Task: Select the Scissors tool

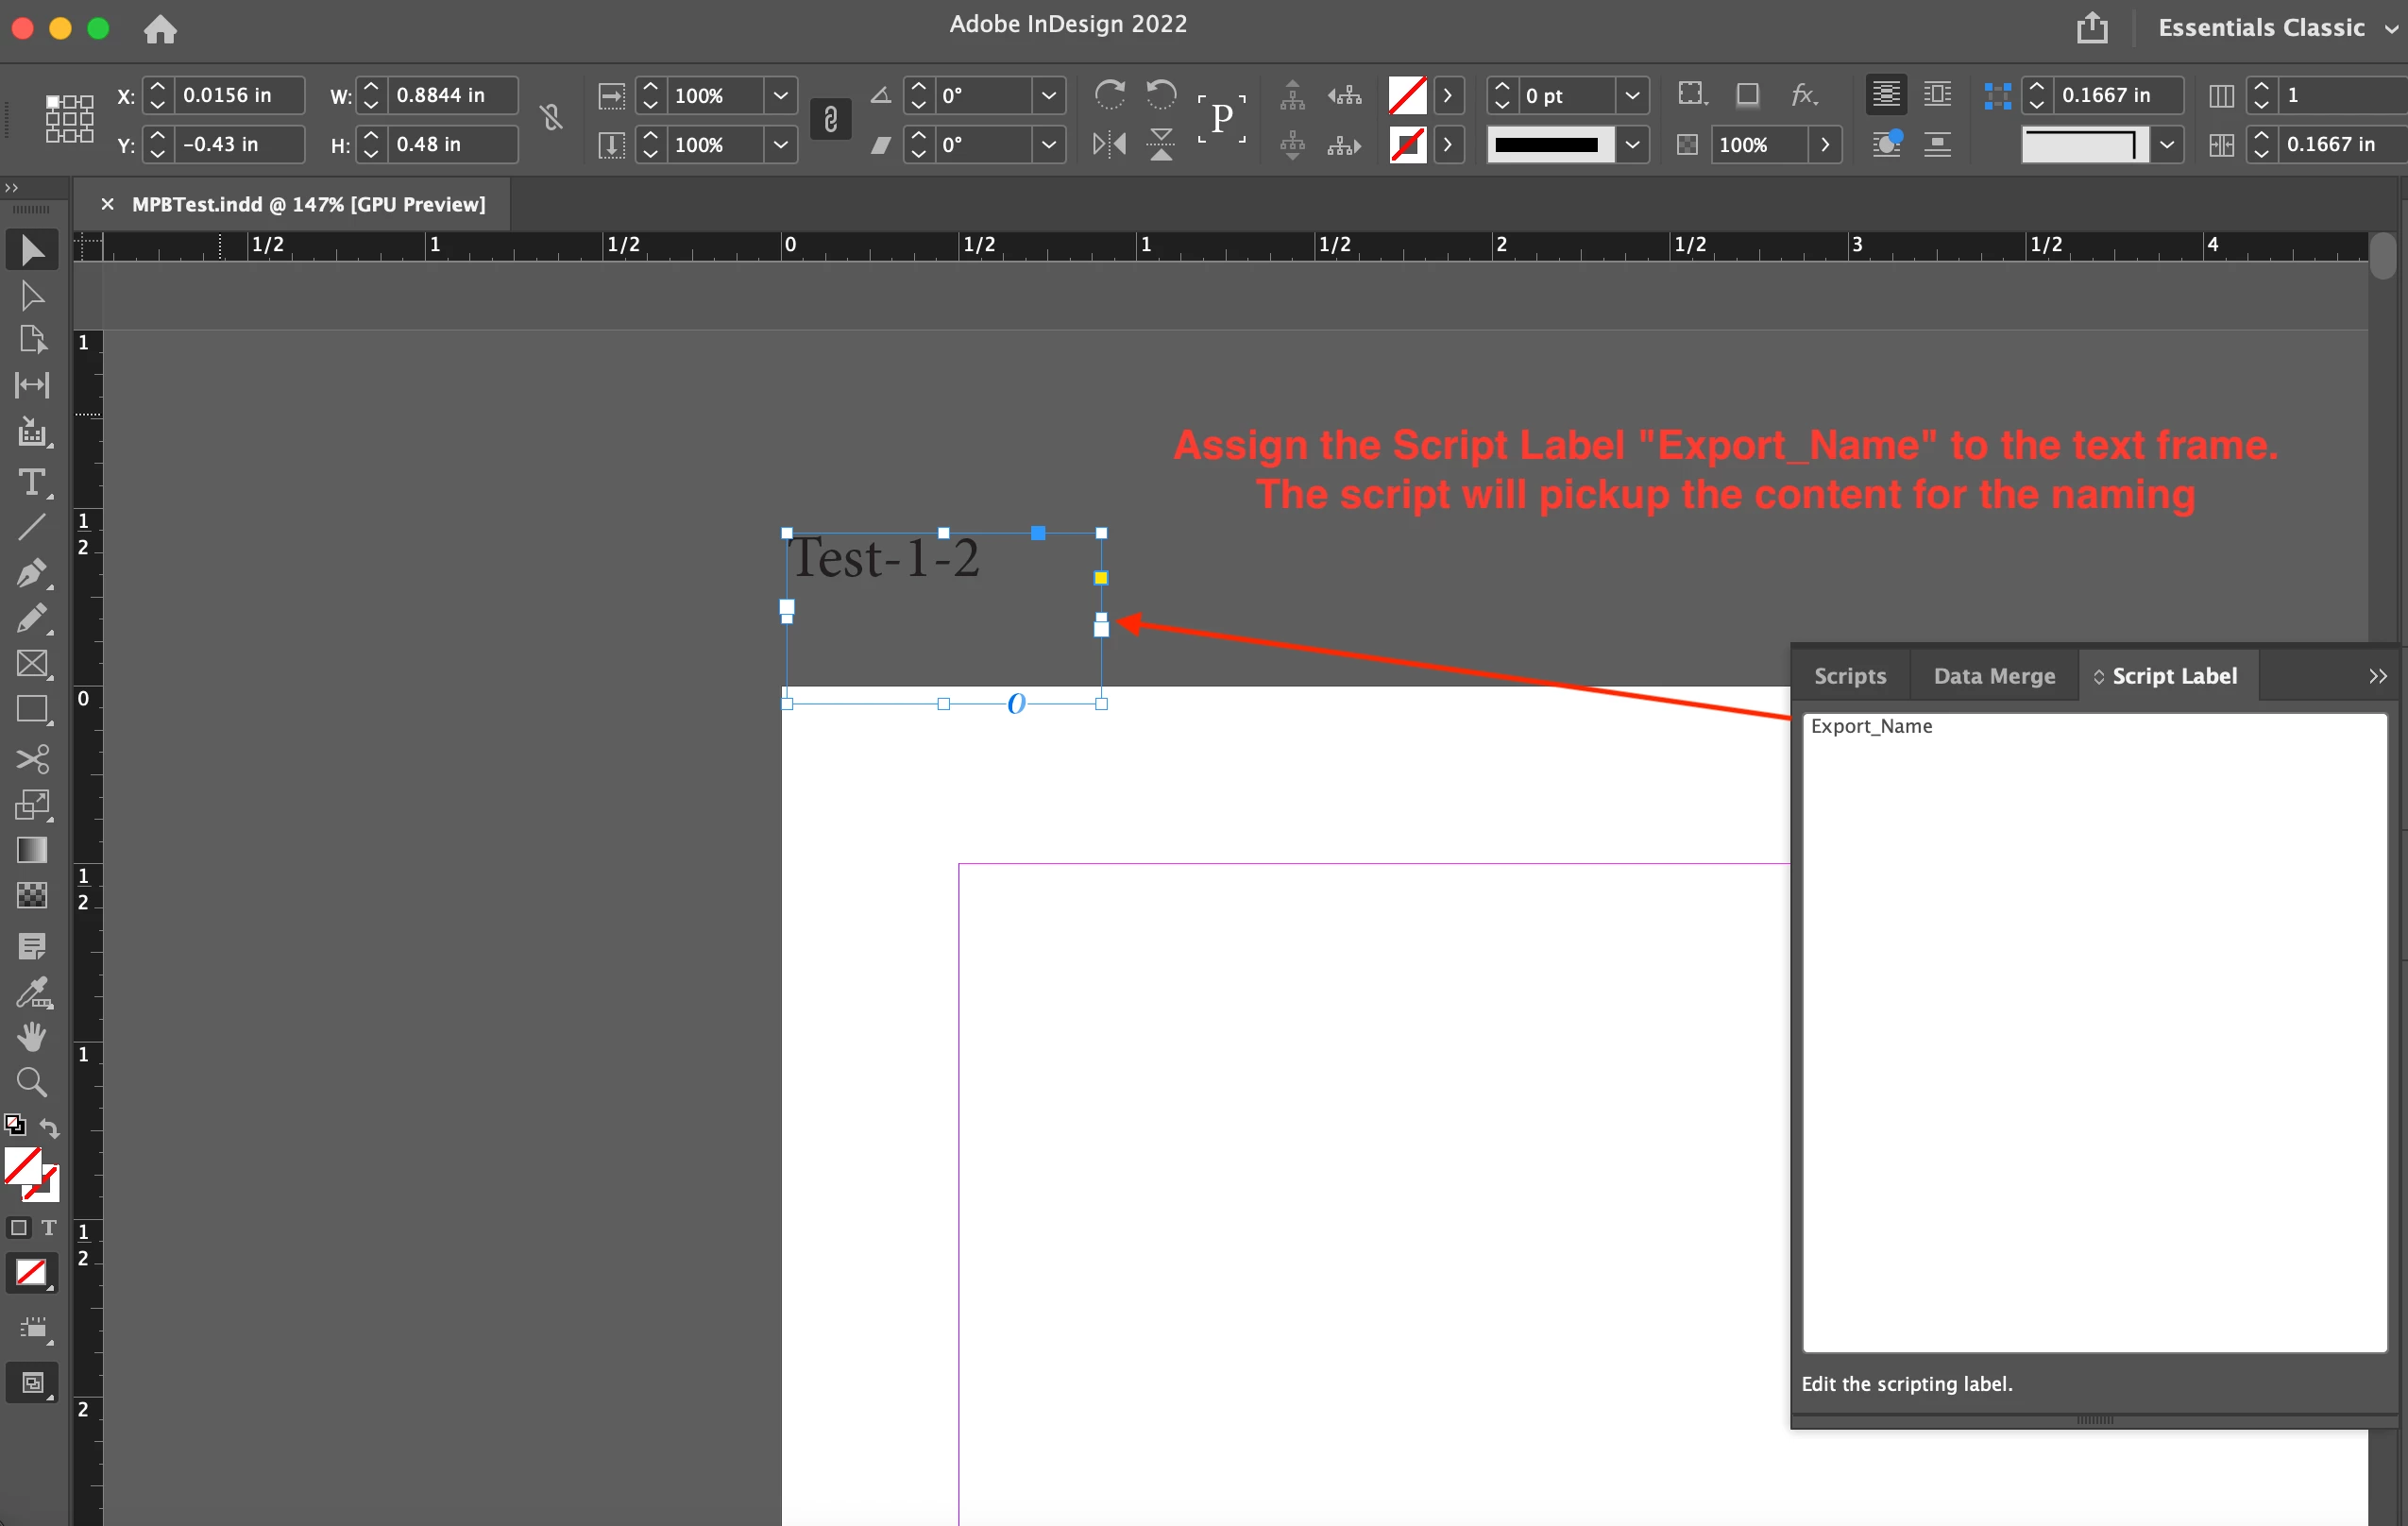Action: 32,759
